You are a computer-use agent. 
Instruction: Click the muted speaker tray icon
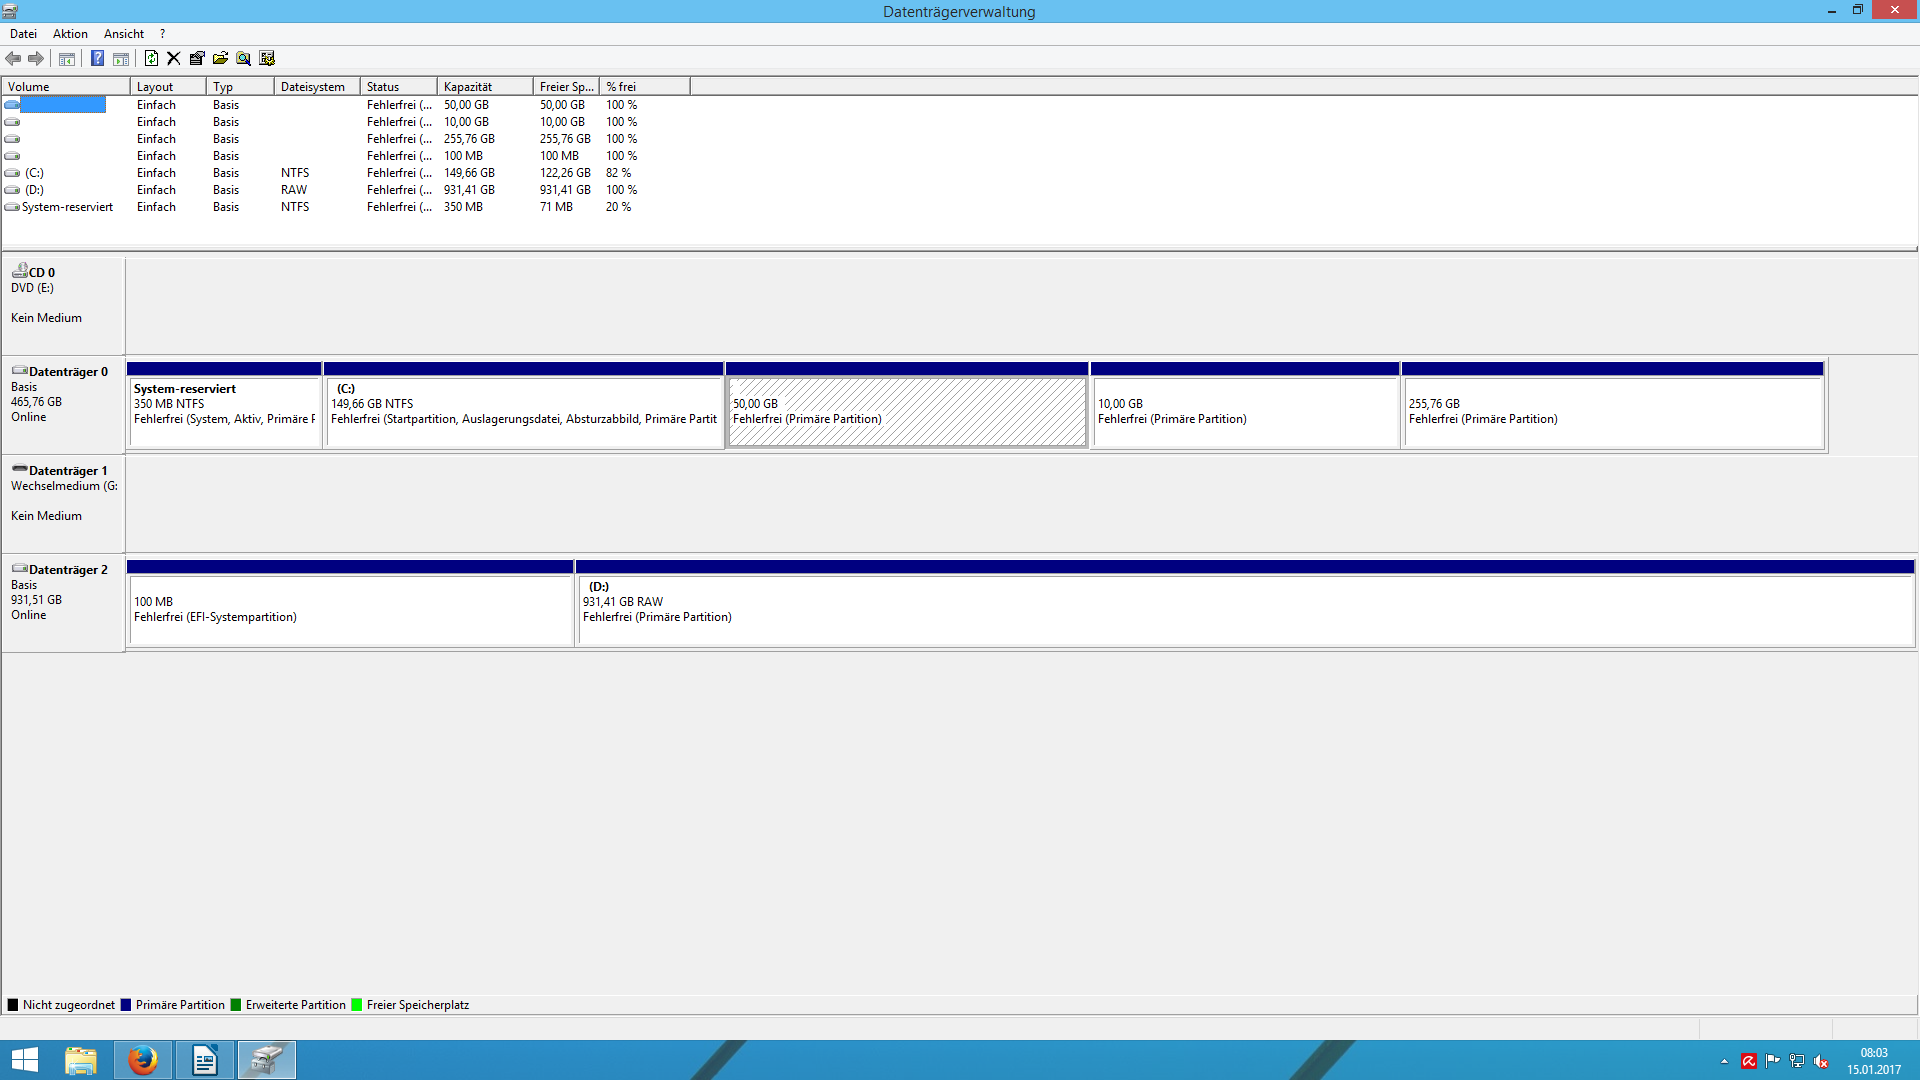point(1821,1062)
